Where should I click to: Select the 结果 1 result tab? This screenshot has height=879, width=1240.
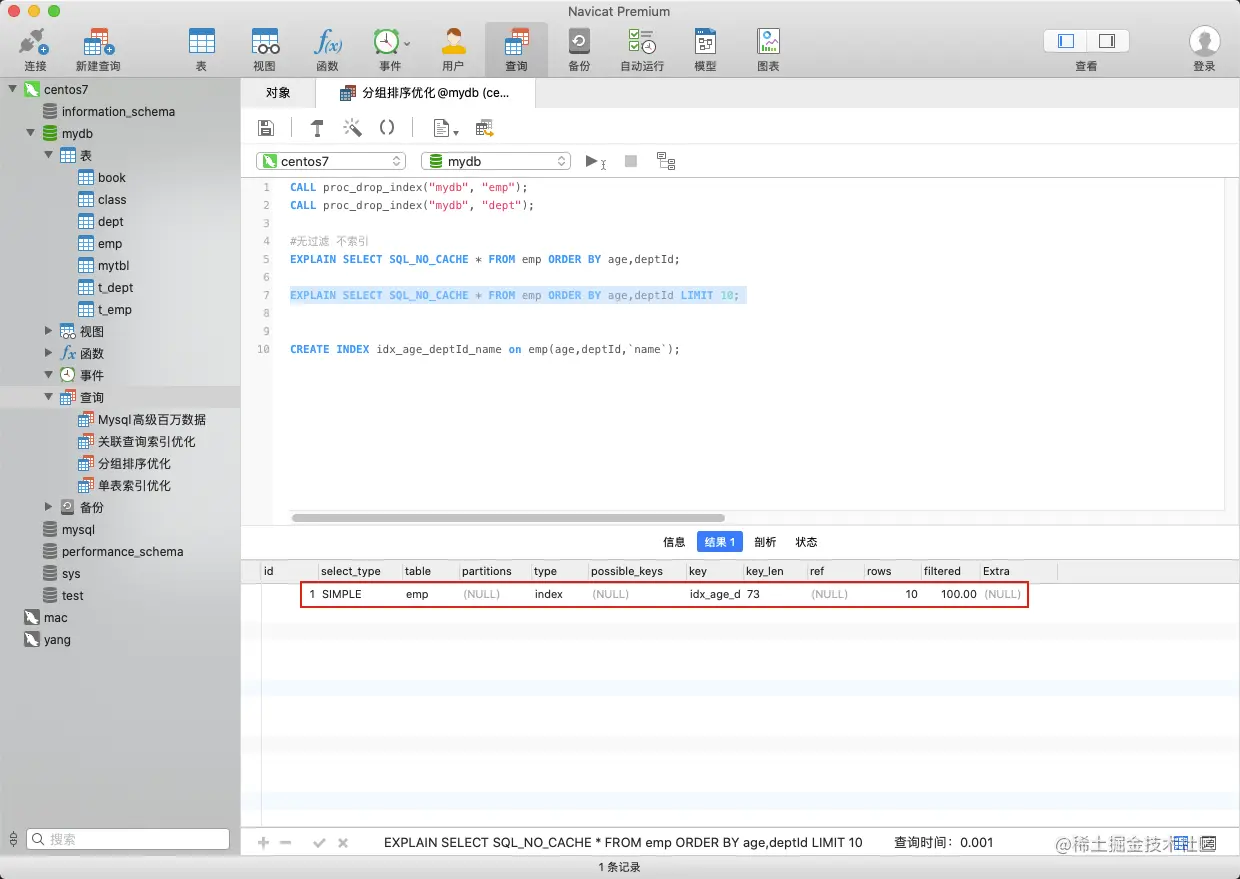[x=720, y=542]
